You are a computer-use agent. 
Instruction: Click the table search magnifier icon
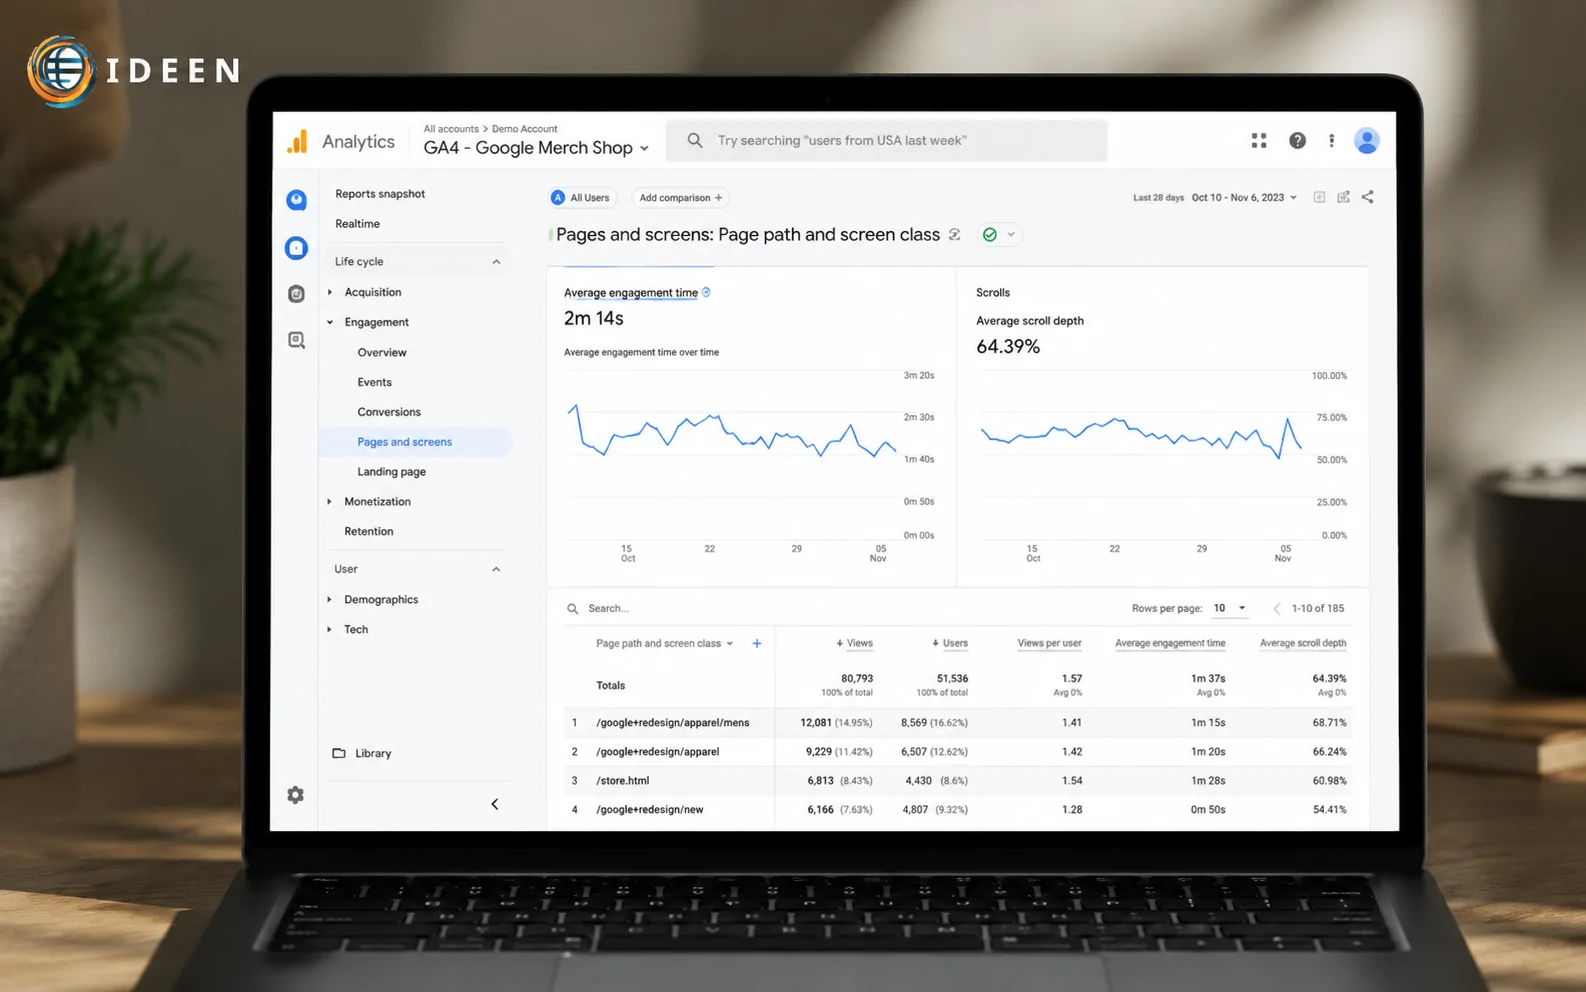coord(573,608)
